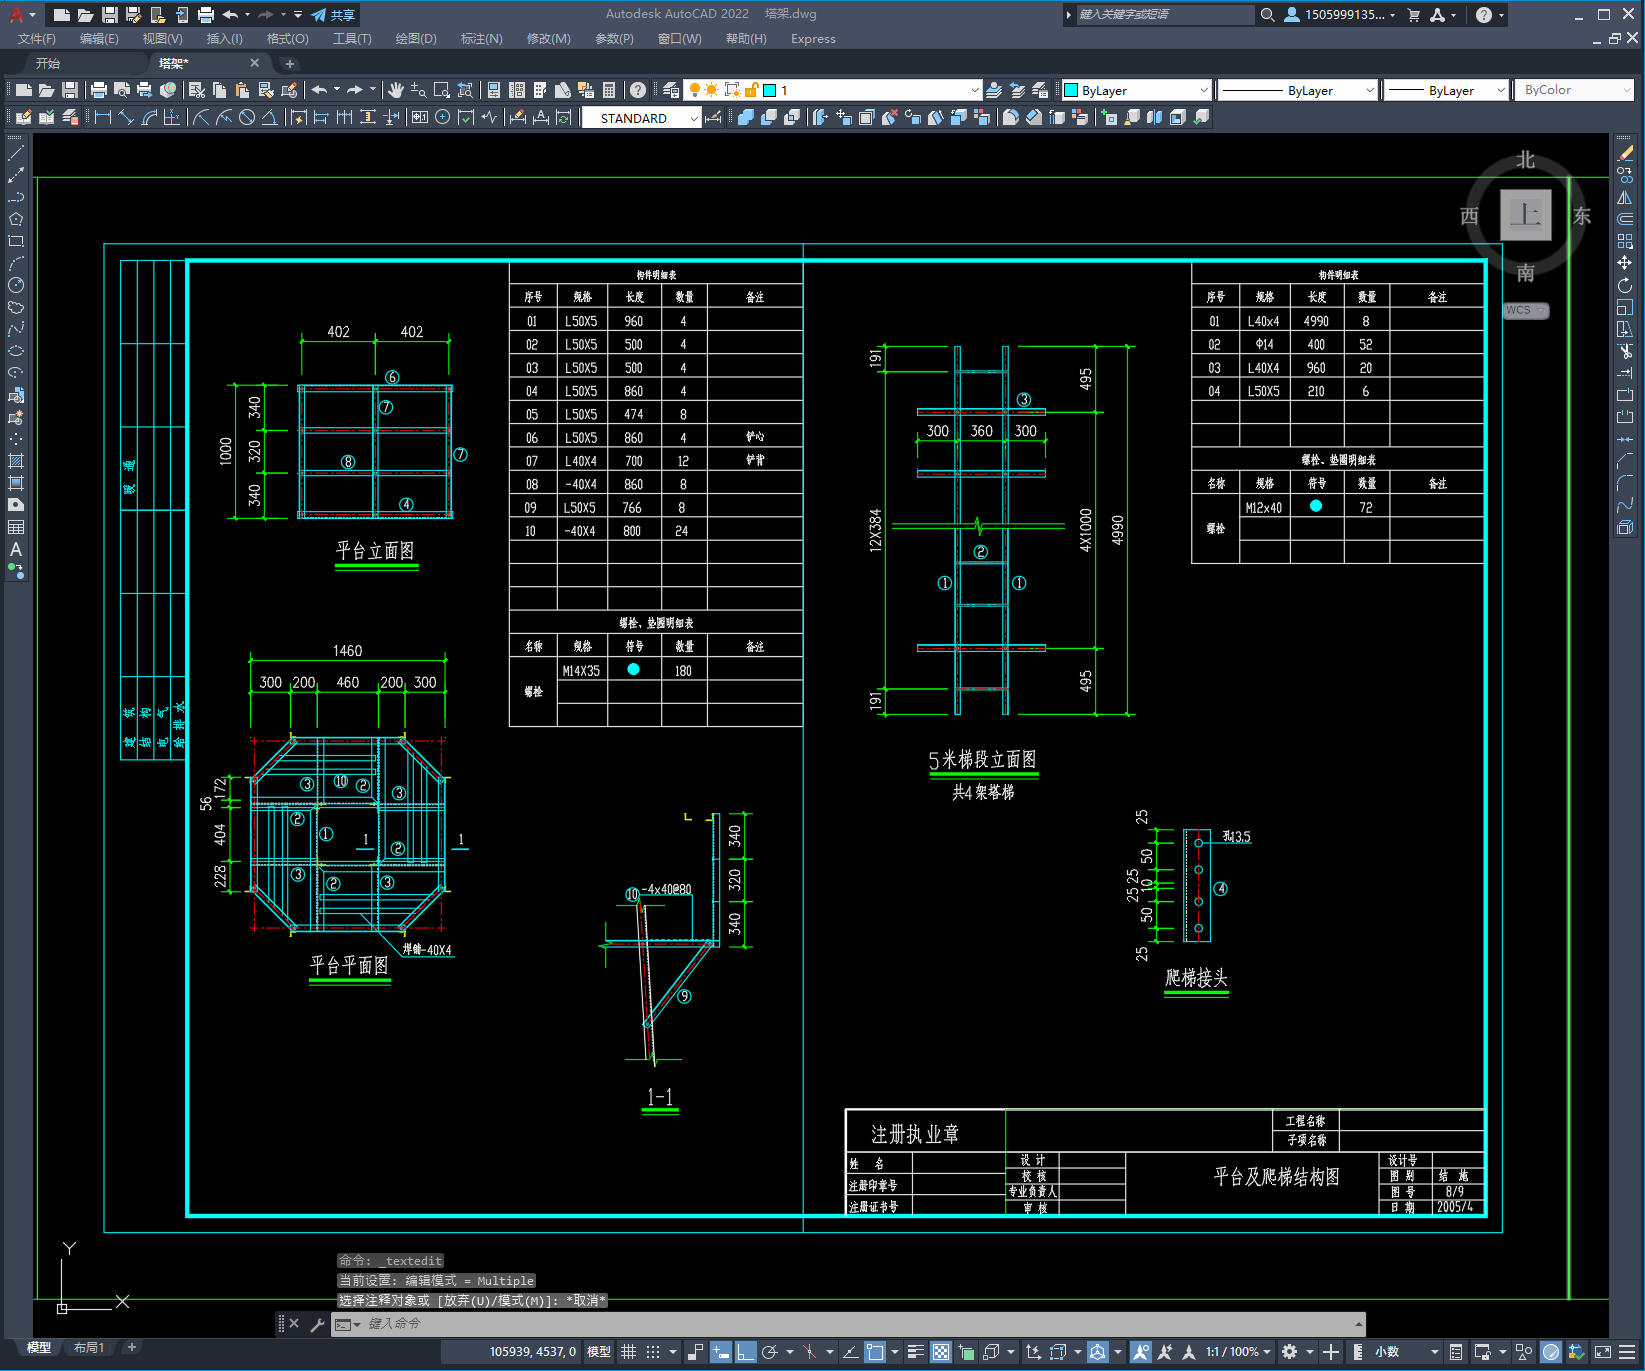Toggle transparency display in the status bar
Viewport: 1645px width, 1371px height.
941,1352
